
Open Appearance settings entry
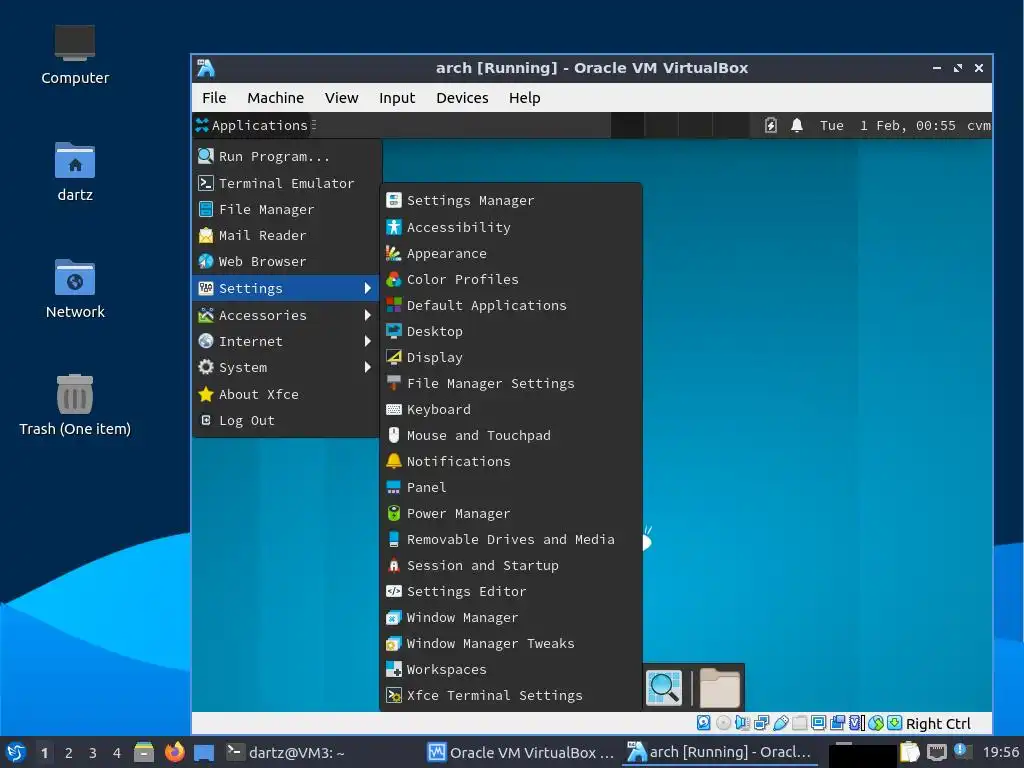[x=511, y=253]
